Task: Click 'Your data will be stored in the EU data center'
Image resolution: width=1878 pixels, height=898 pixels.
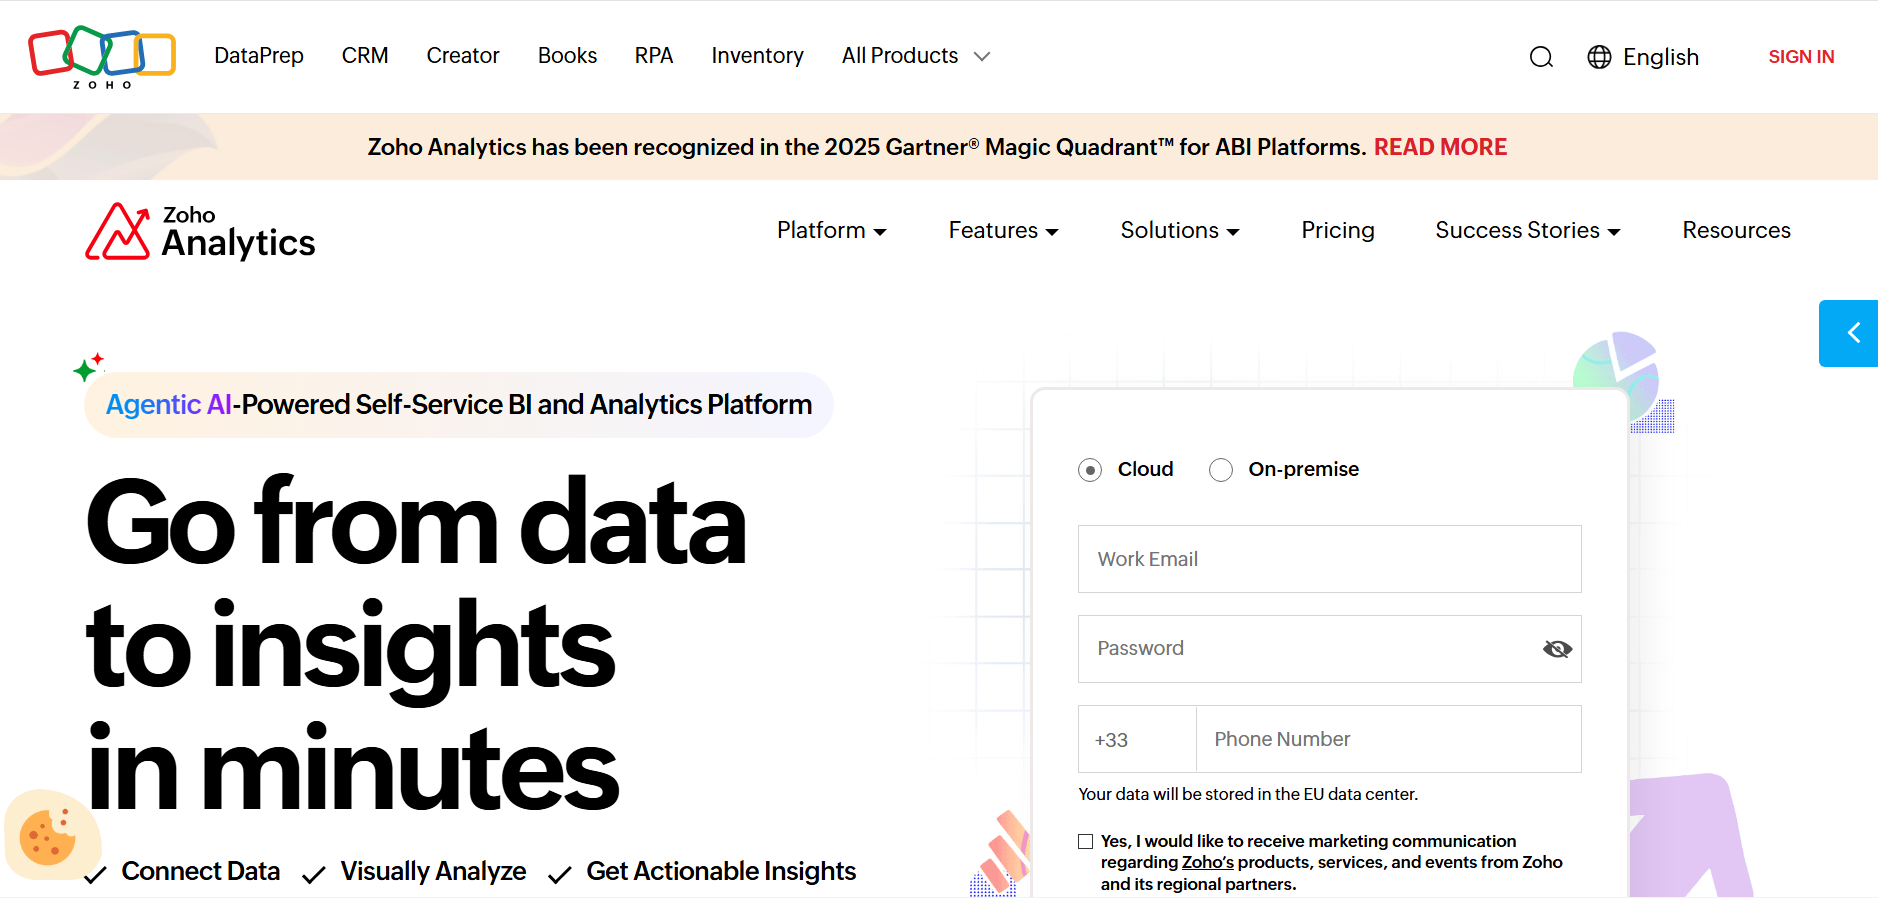Action: pos(1248,794)
